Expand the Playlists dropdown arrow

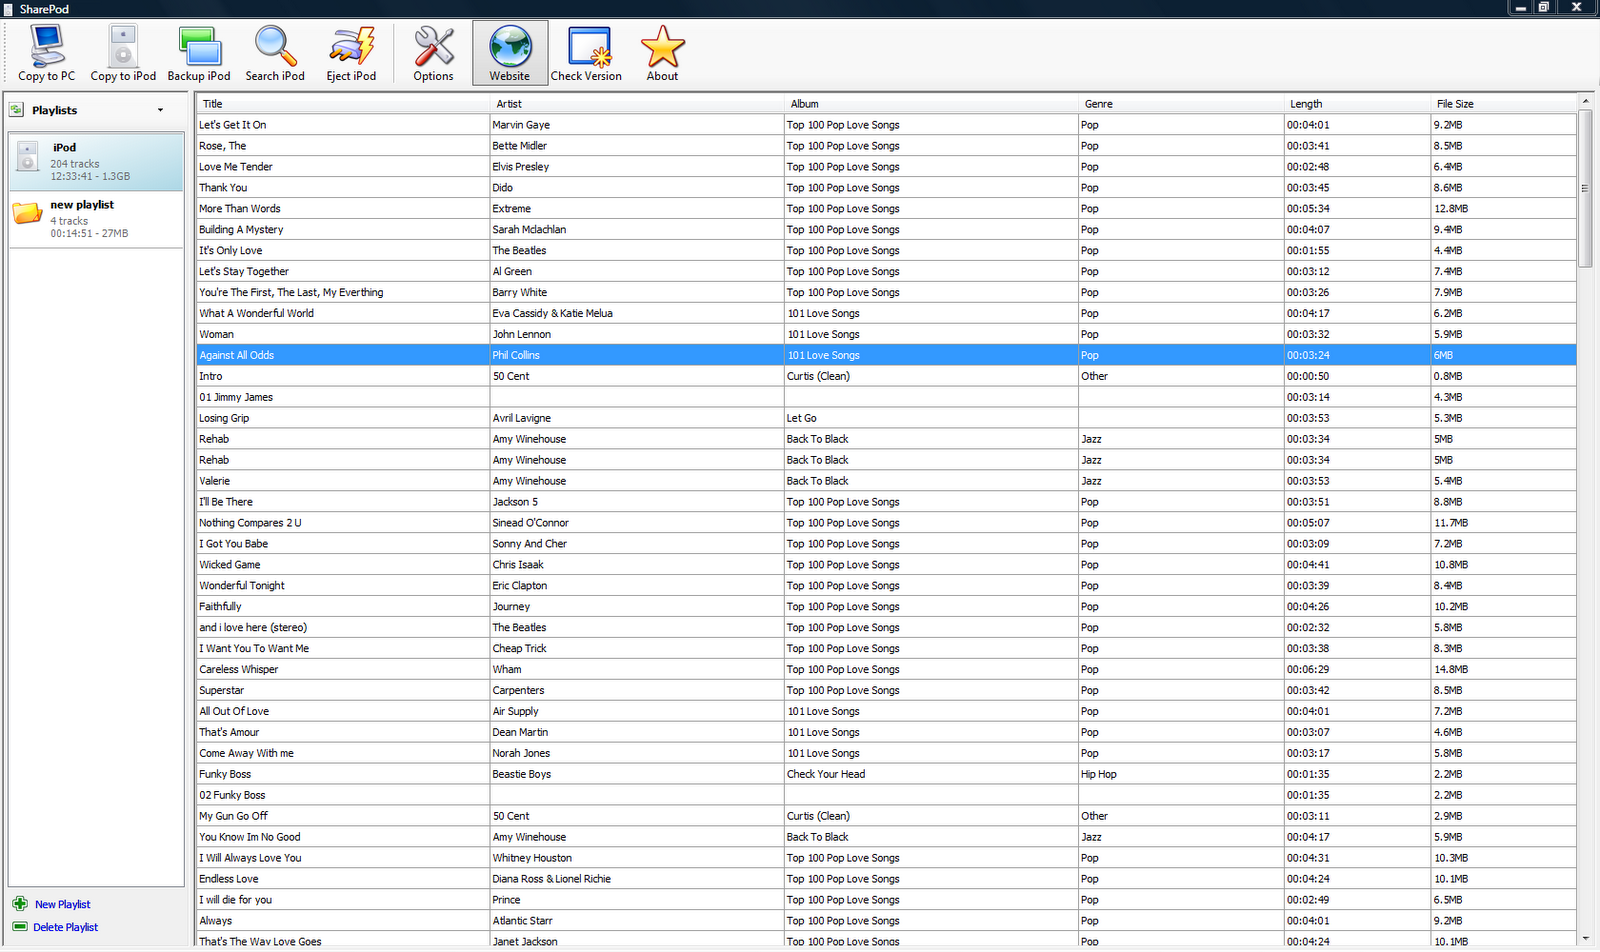click(x=160, y=110)
